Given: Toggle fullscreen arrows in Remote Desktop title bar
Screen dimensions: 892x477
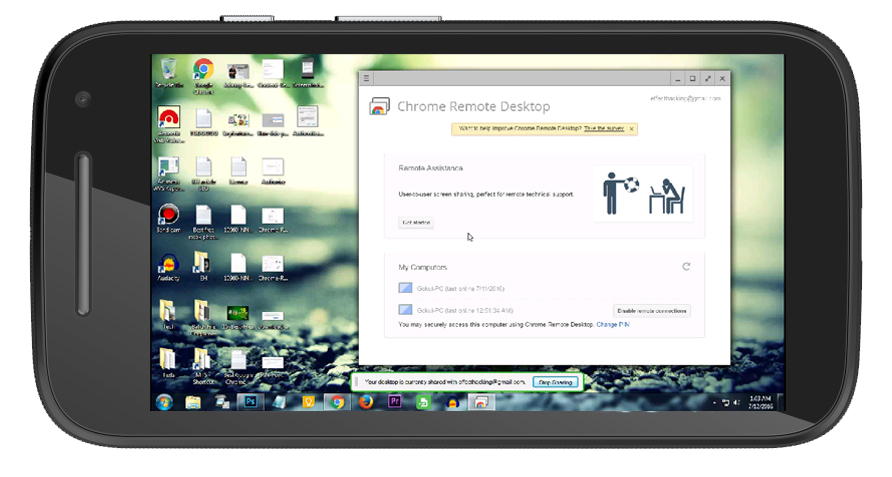Looking at the screenshot, I should (708, 79).
